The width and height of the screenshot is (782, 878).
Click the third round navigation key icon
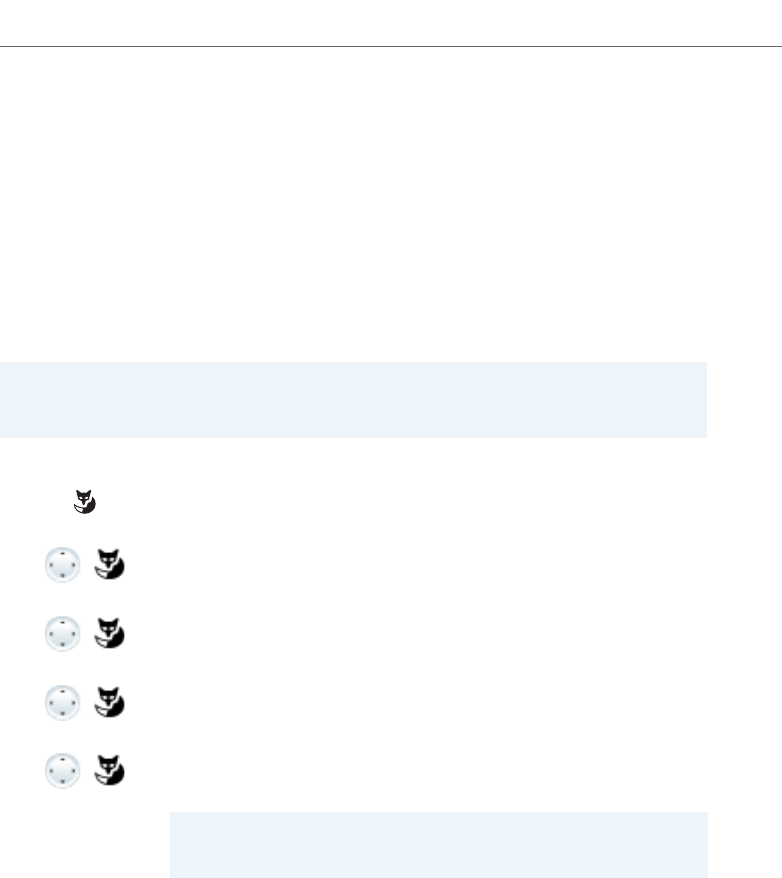pyautogui.click(x=63, y=702)
